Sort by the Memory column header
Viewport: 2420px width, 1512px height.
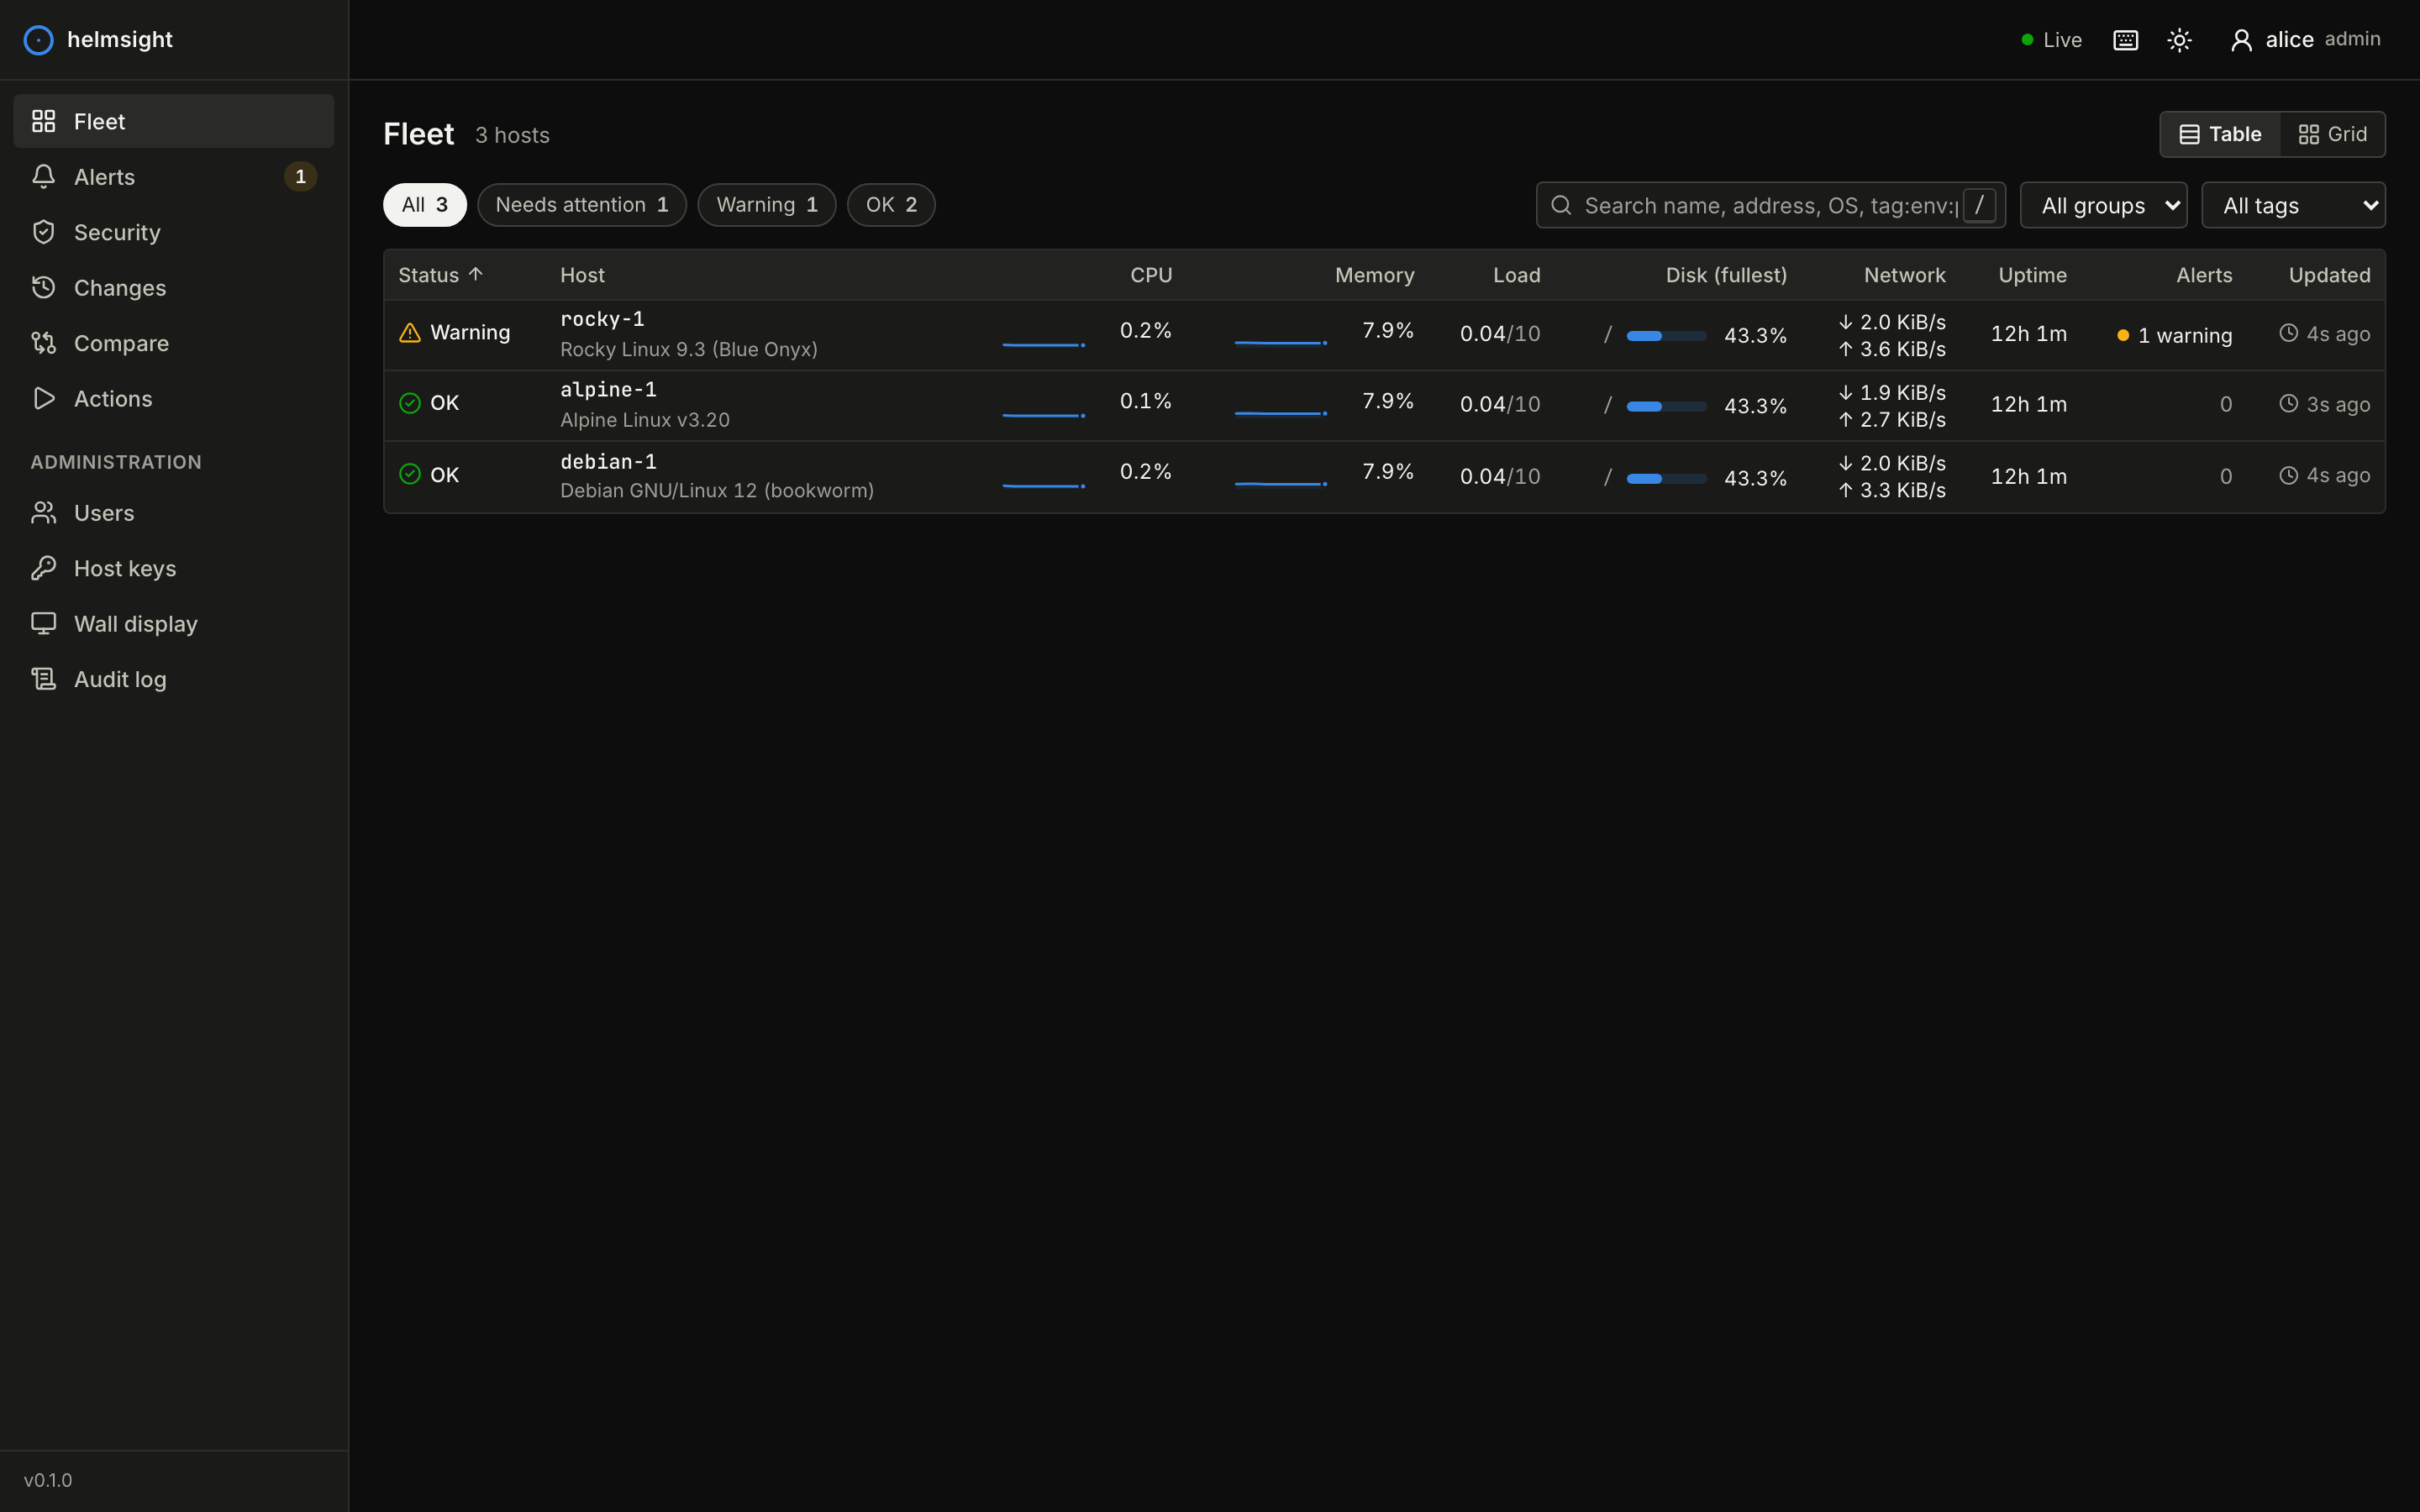pyautogui.click(x=1374, y=275)
